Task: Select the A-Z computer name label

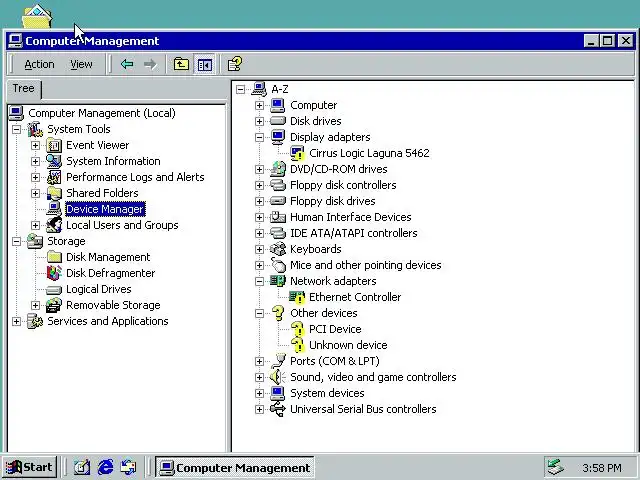Action: [x=280, y=89]
